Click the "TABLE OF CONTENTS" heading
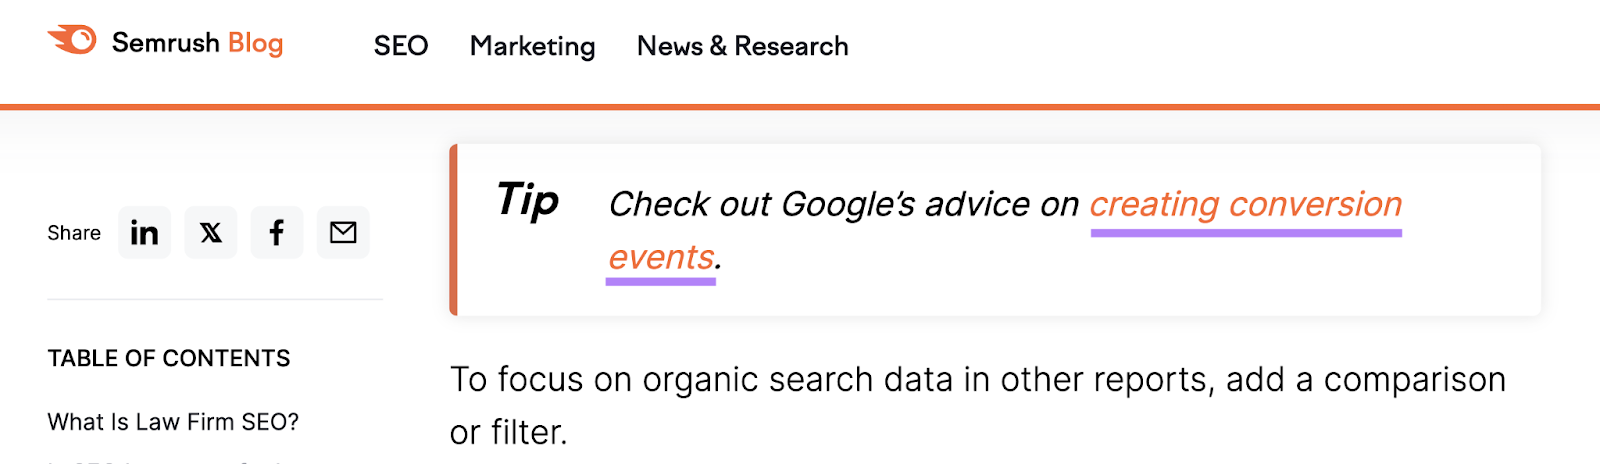This screenshot has height=464, width=1600. click(169, 358)
